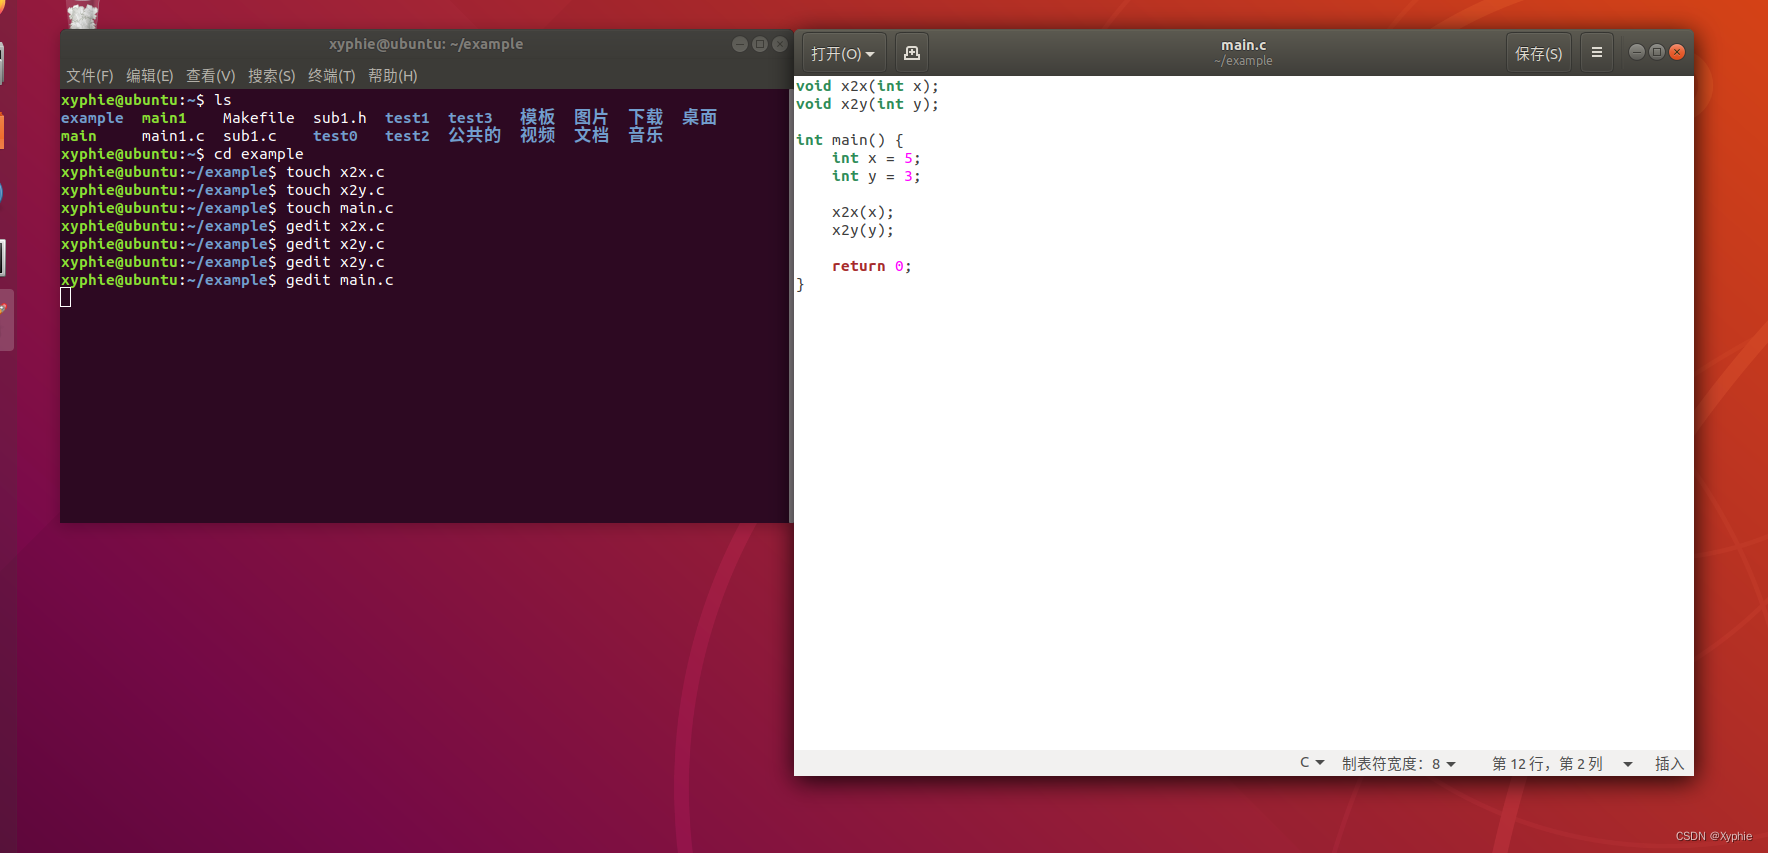Open terminal 终端(T) menu
This screenshot has height=853, width=1768.
pyautogui.click(x=332, y=76)
